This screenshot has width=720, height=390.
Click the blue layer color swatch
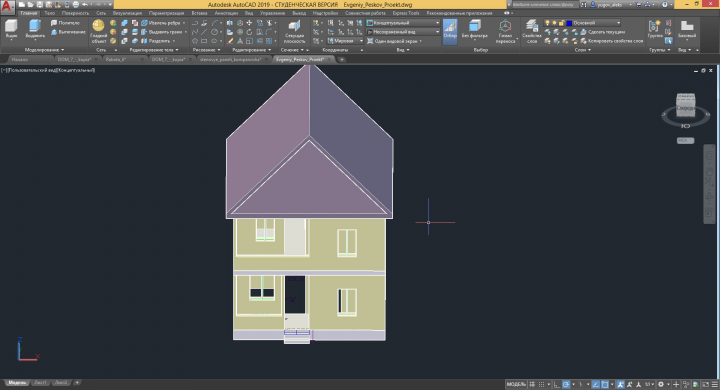[569, 23]
